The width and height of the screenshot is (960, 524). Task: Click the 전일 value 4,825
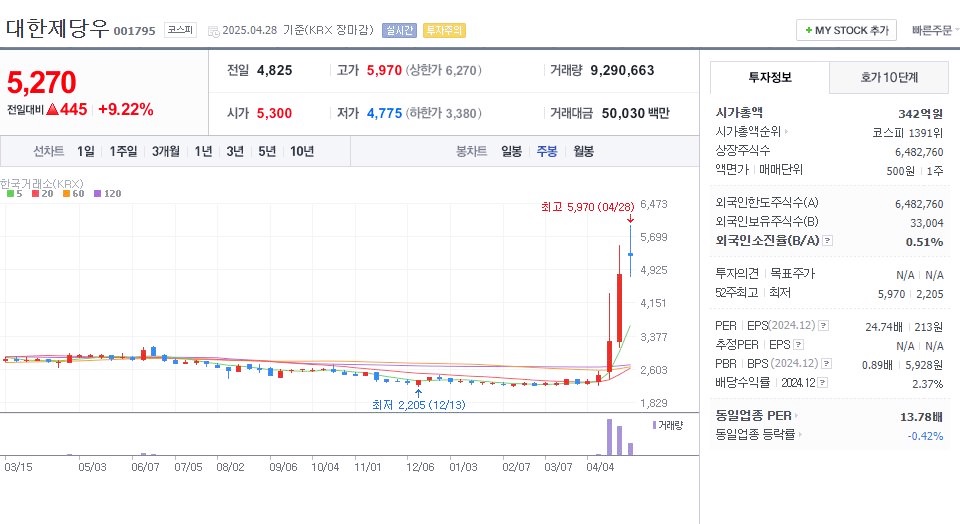[x=274, y=70]
